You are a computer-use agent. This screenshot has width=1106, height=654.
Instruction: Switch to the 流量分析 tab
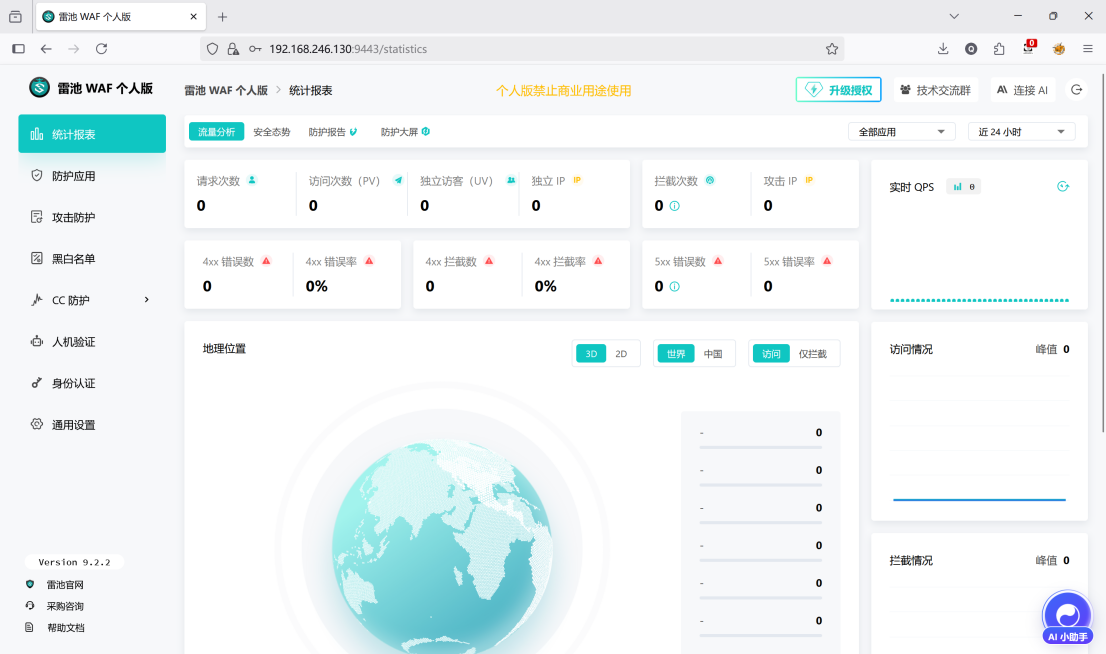pos(217,132)
